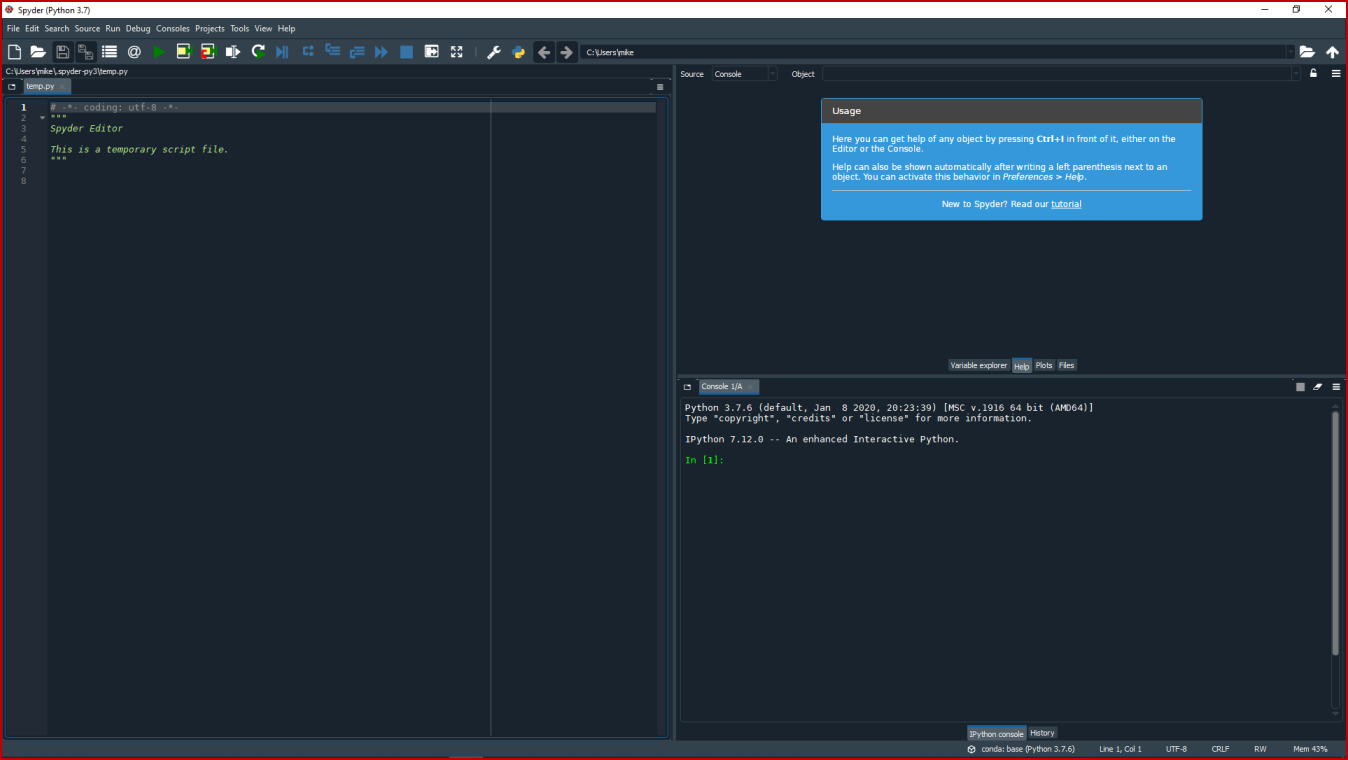Image resolution: width=1348 pixels, height=760 pixels.
Task: Maximize the current pane
Action: 432,52
